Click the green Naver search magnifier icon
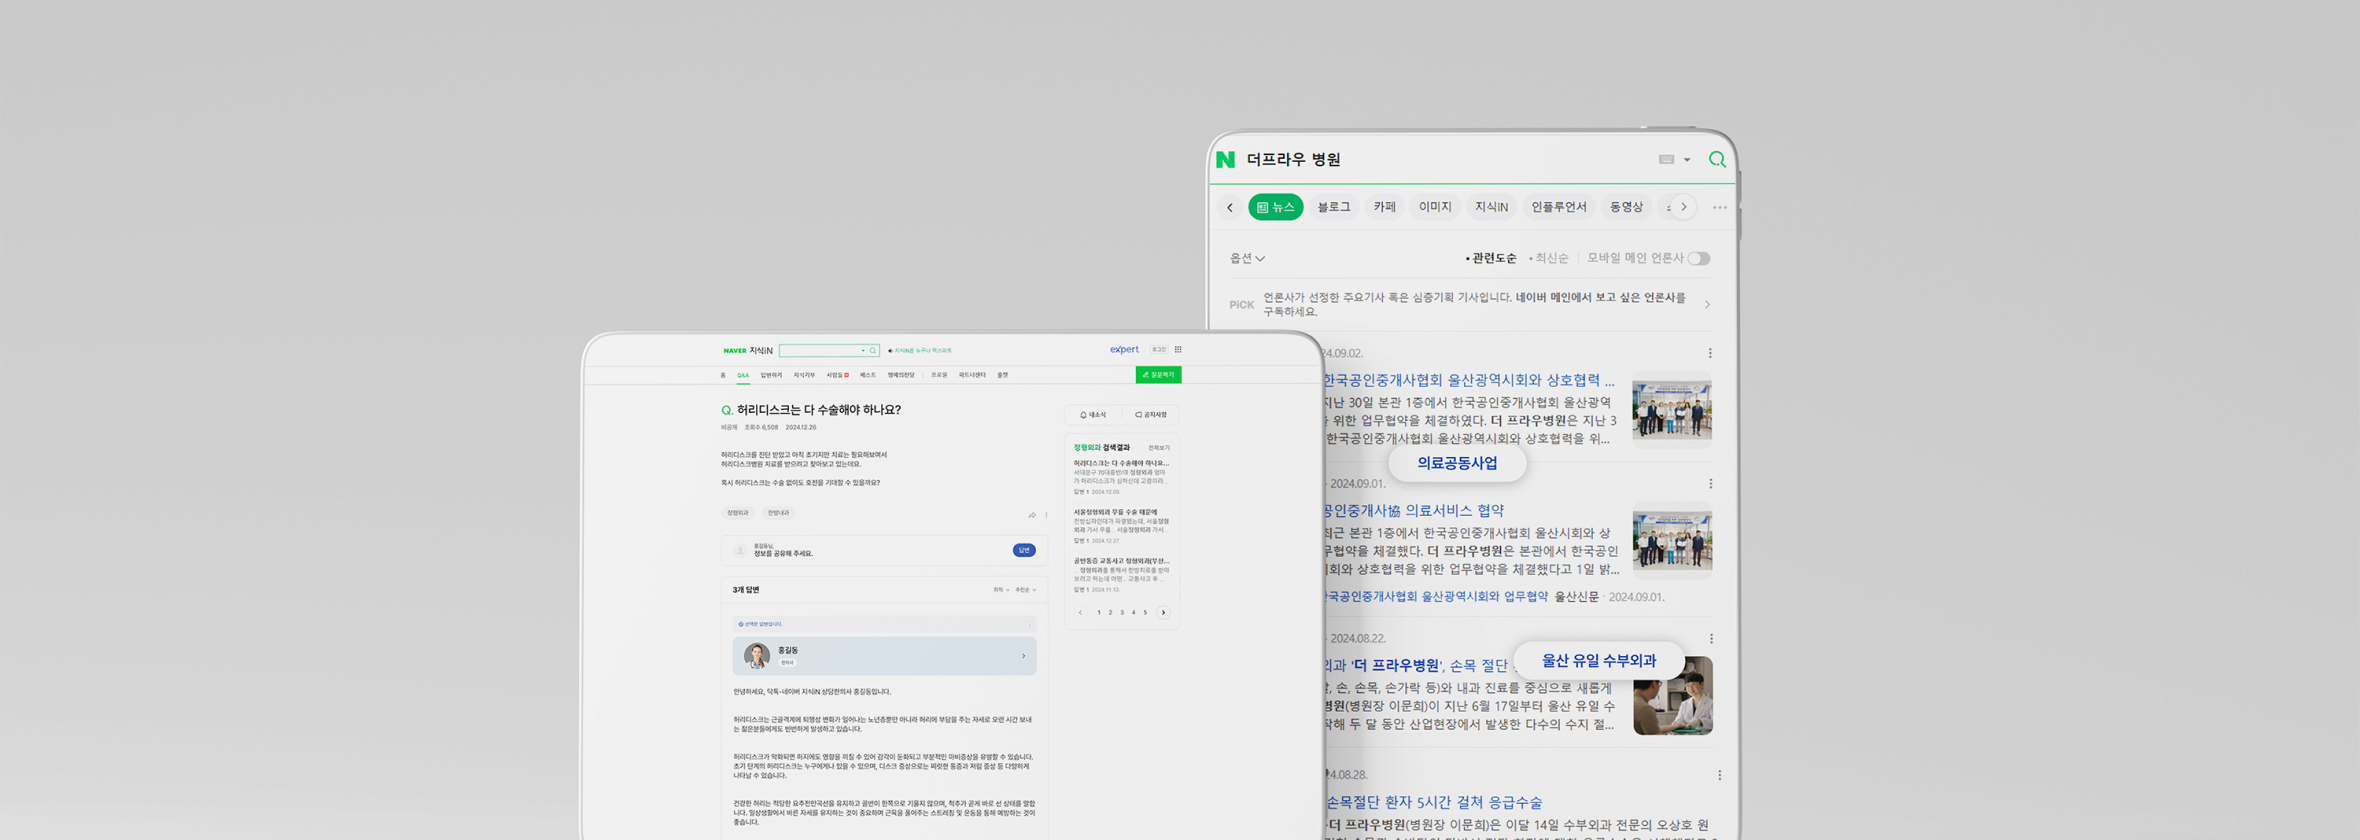 click(1717, 160)
